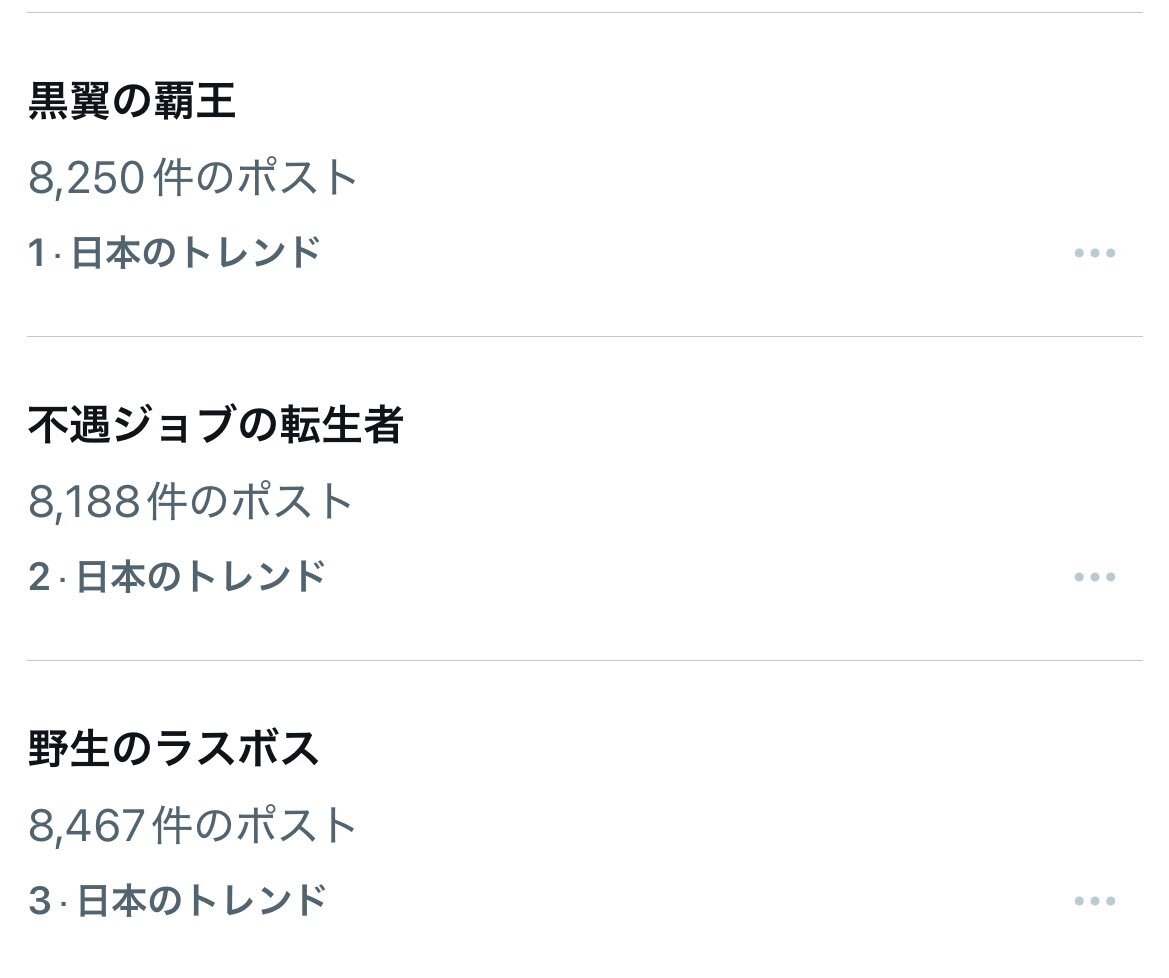The height and width of the screenshot is (978, 1169).
Task: Open the 黒翼の覇王 trend title
Action: tap(132, 102)
